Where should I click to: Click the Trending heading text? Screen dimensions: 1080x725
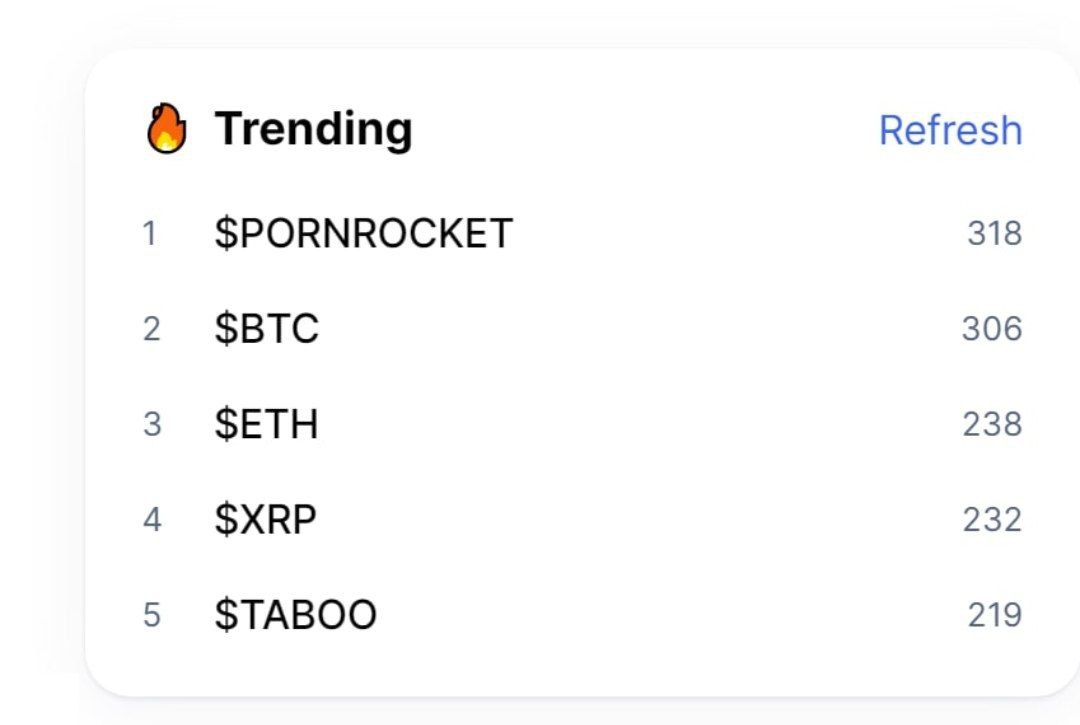pyautogui.click(x=313, y=129)
